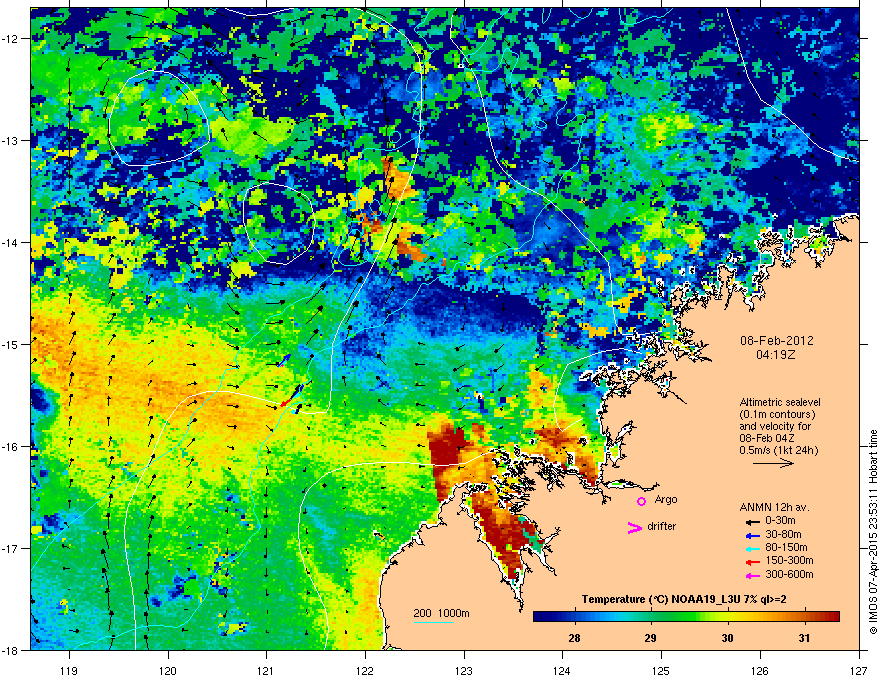Click the '200 1000m' isobath label

coord(441,613)
